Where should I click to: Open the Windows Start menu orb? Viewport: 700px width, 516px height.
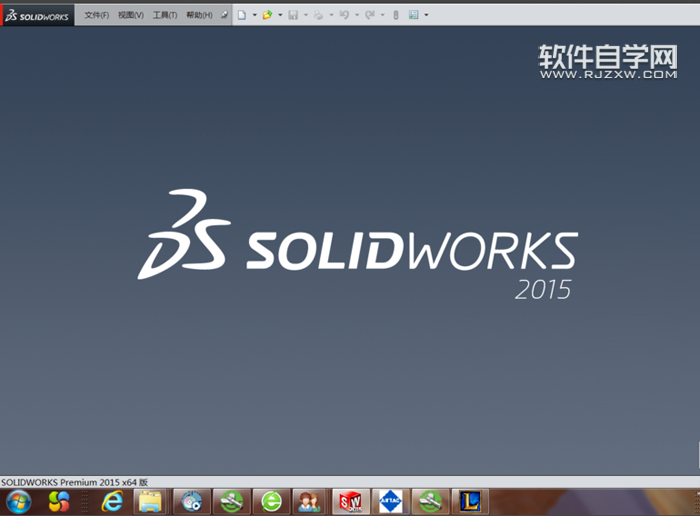click(19, 502)
